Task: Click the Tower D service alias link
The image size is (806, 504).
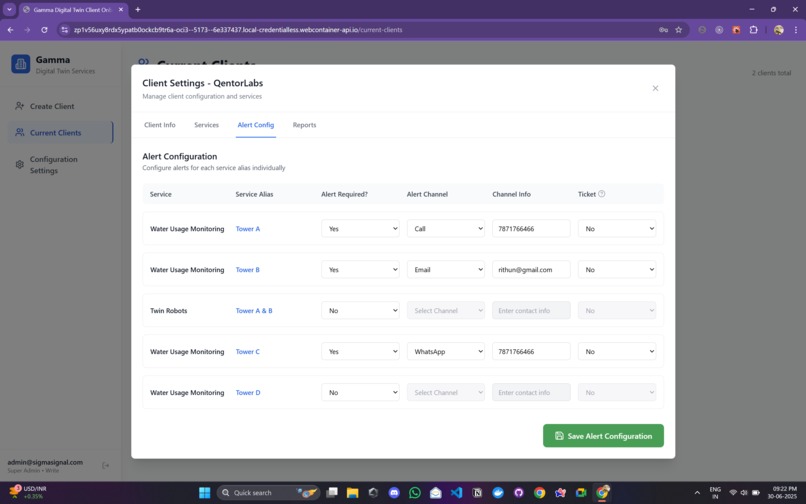Action: (248, 392)
